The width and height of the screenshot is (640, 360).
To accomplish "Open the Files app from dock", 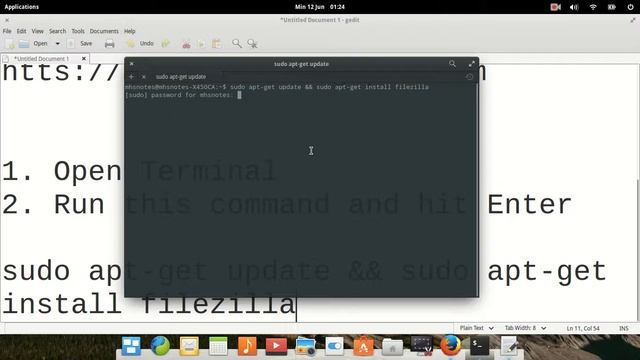I will pyautogui.click(x=392, y=347).
